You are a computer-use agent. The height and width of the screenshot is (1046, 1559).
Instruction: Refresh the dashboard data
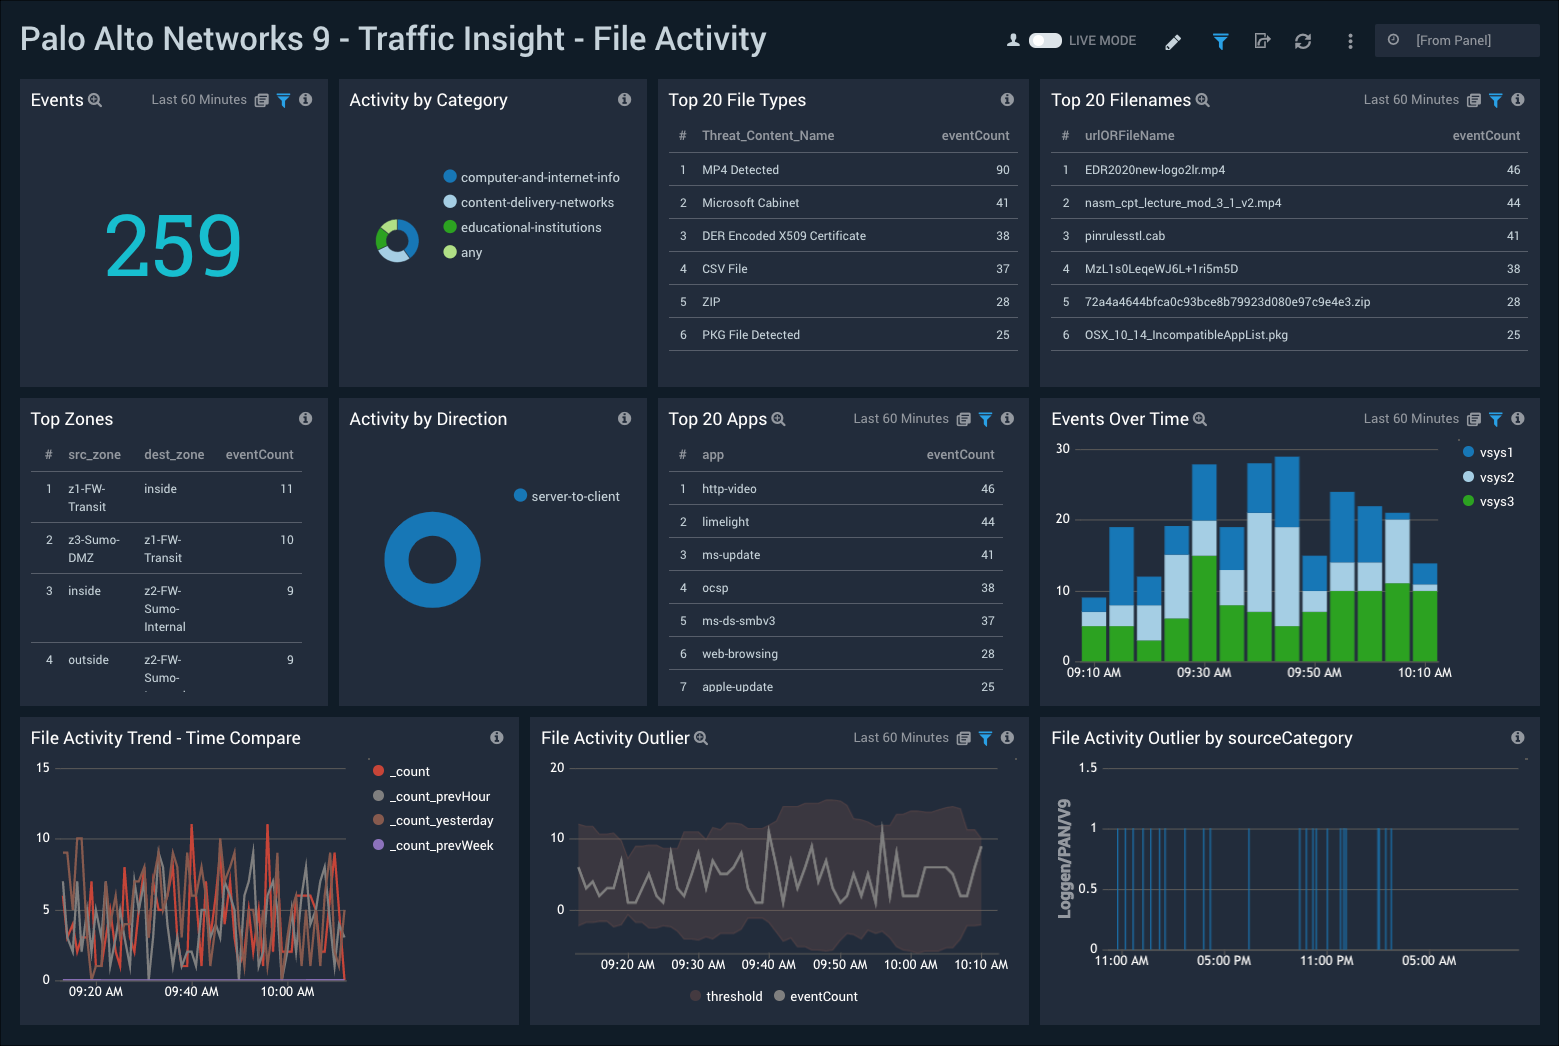(1303, 41)
